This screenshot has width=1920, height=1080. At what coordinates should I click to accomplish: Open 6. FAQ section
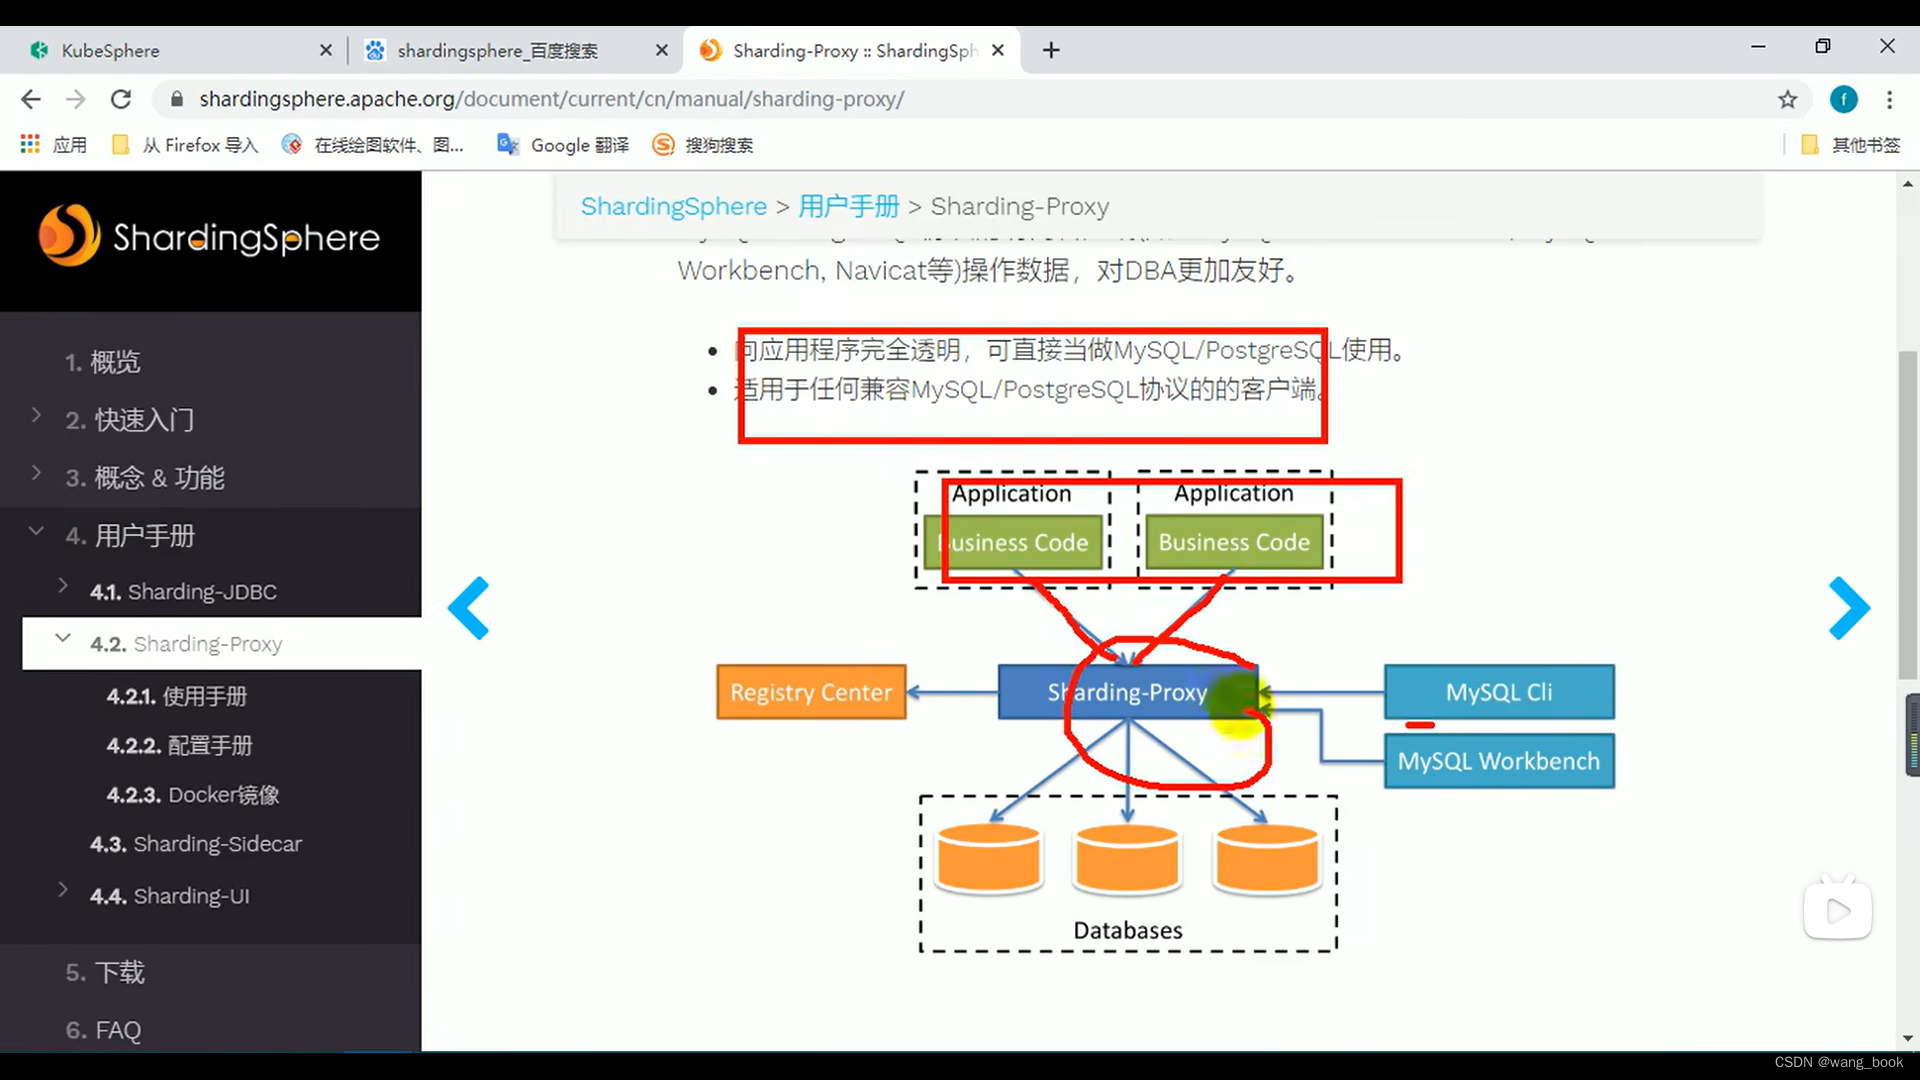[103, 1030]
